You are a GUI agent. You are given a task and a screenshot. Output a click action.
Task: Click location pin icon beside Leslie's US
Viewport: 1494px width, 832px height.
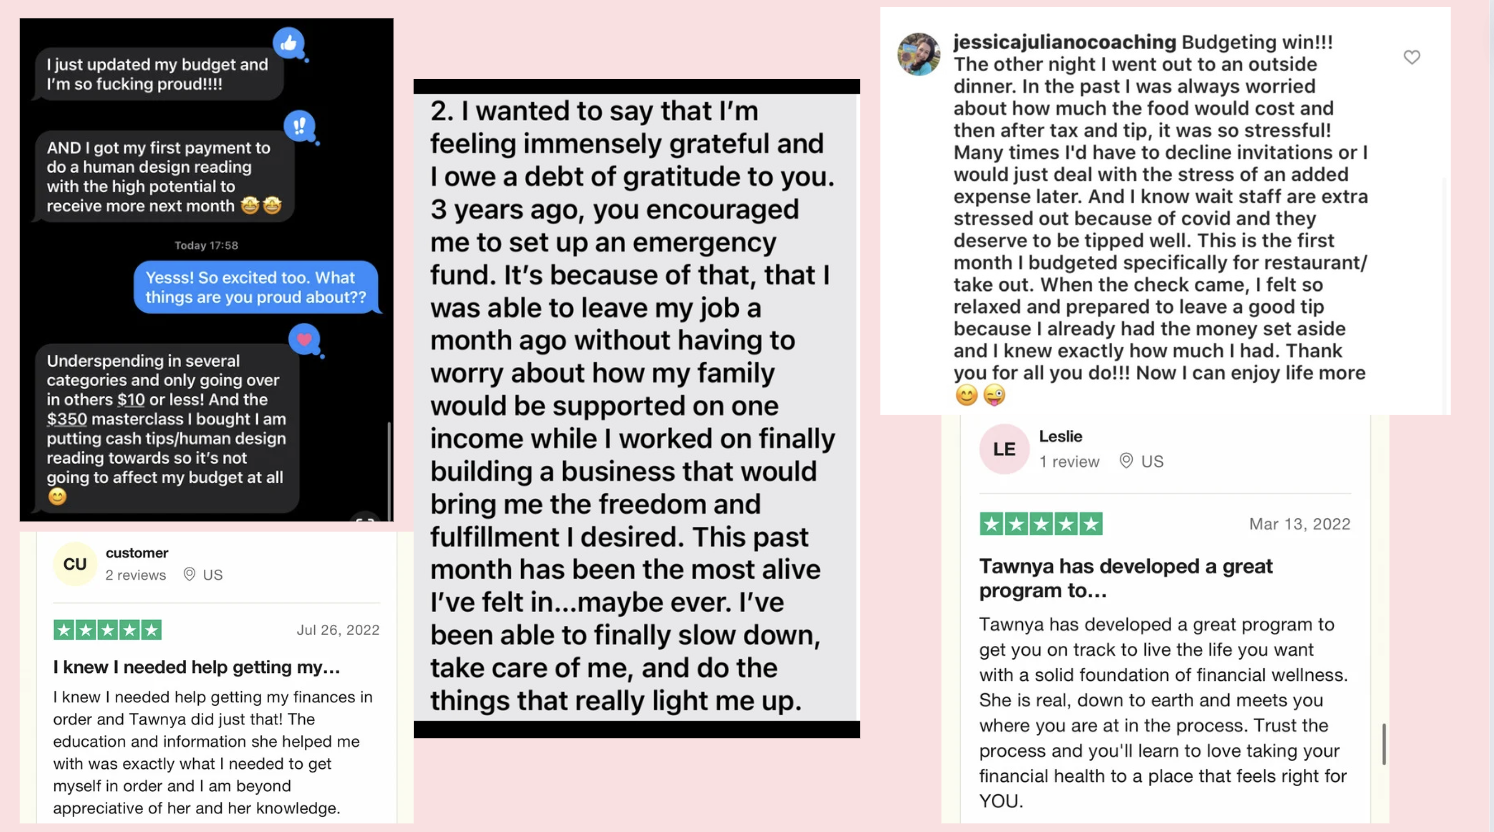(x=1126, y=461)
